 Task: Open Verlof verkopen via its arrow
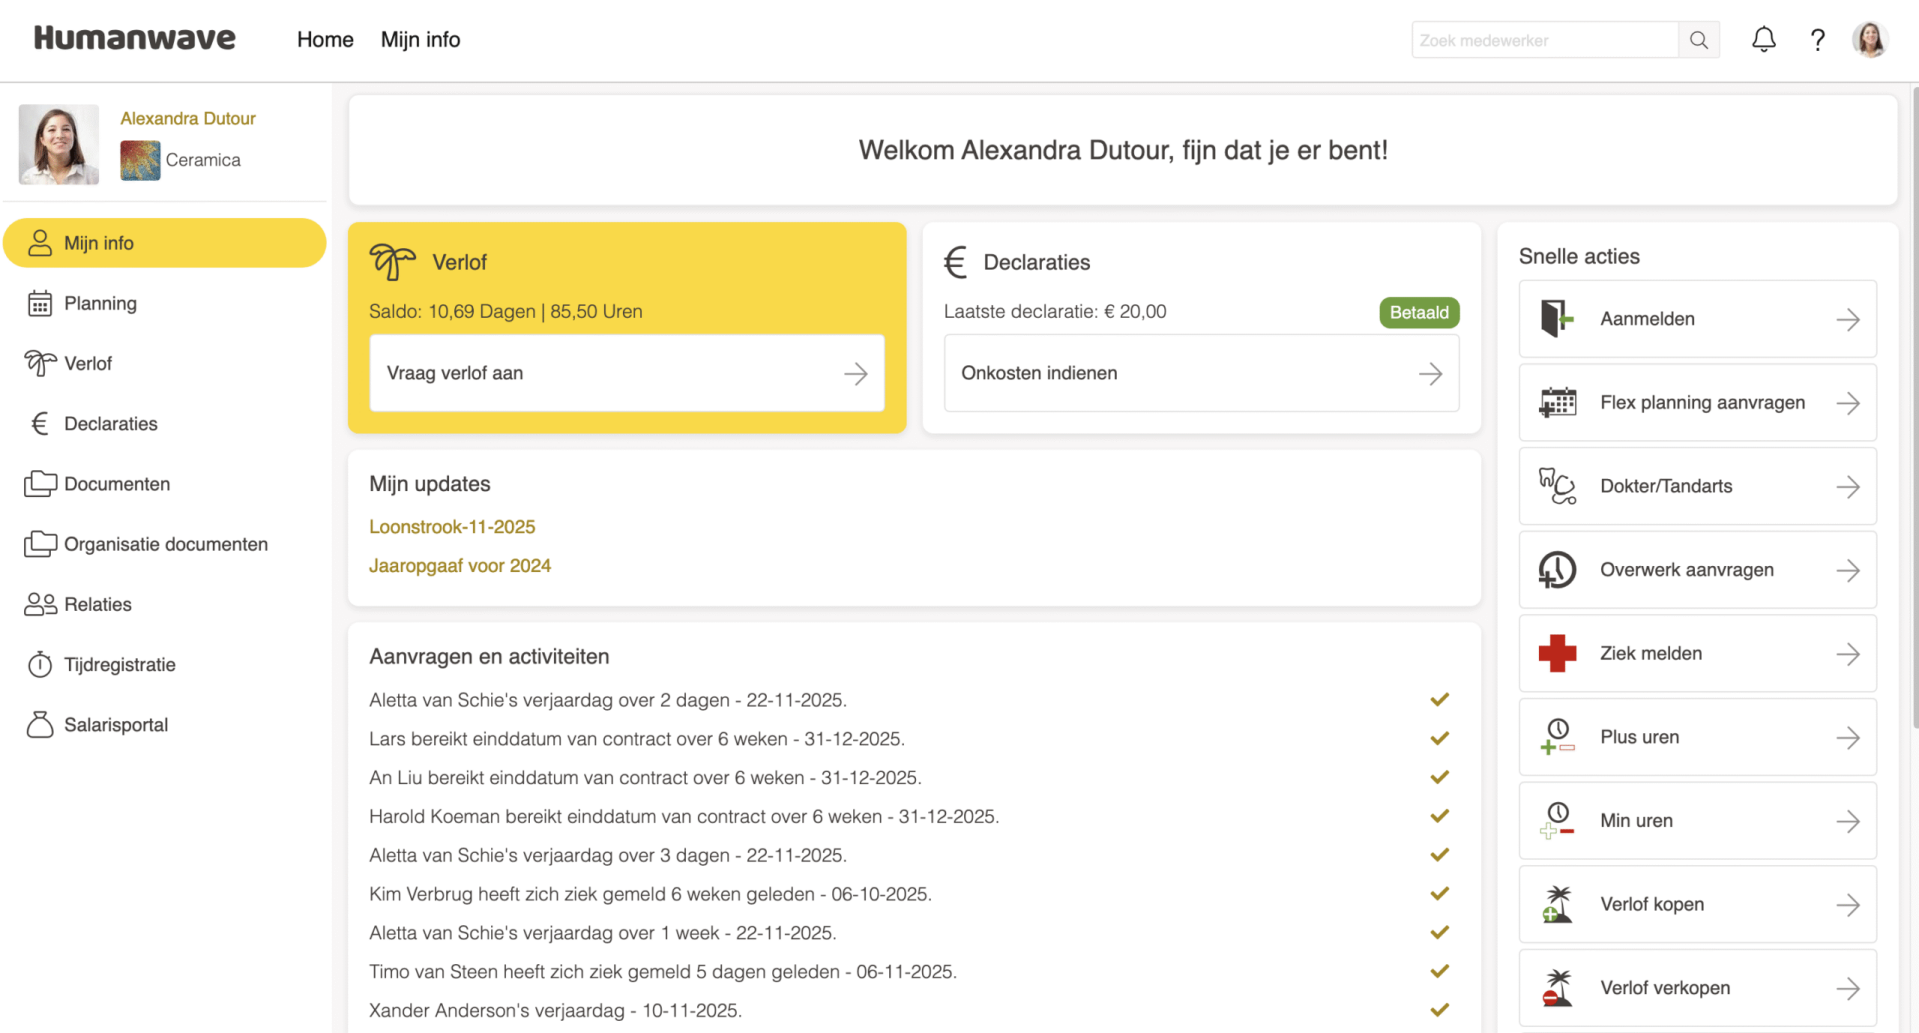point(1847,988)
